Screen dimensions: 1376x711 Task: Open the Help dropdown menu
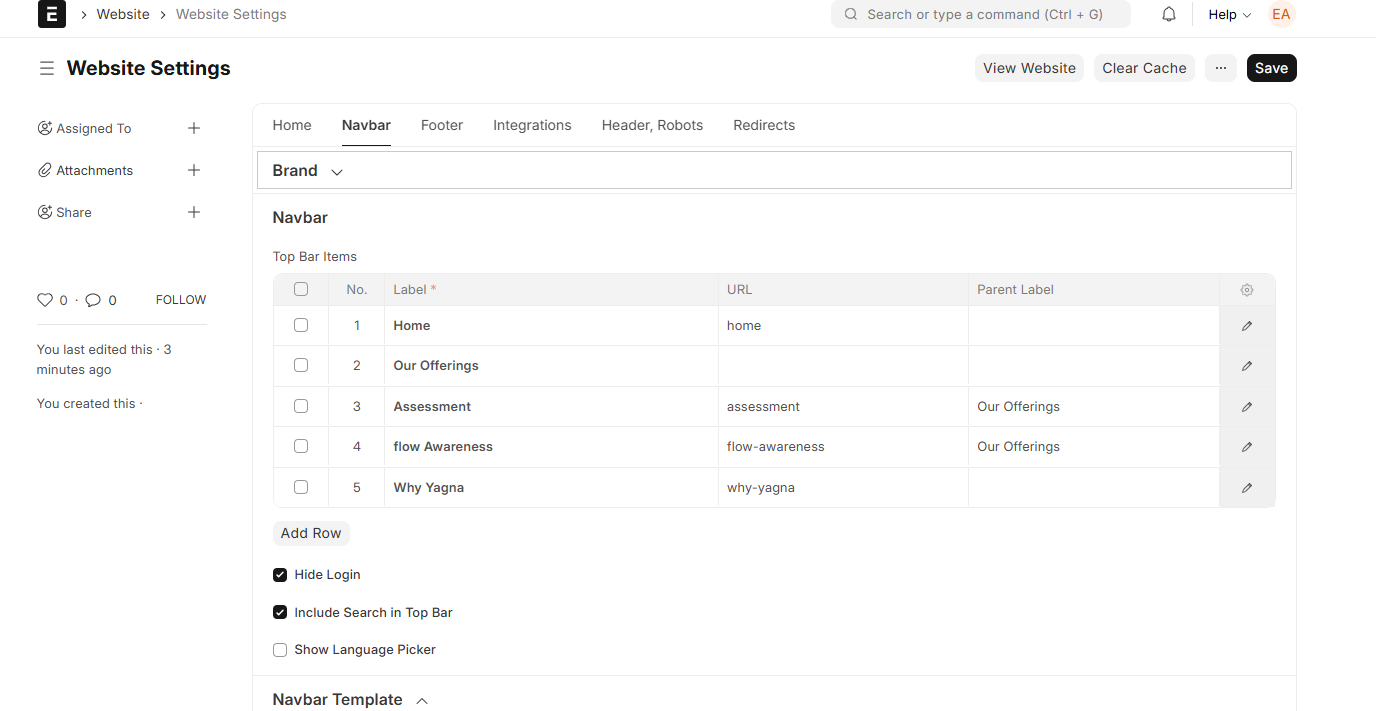[1229, 14]
